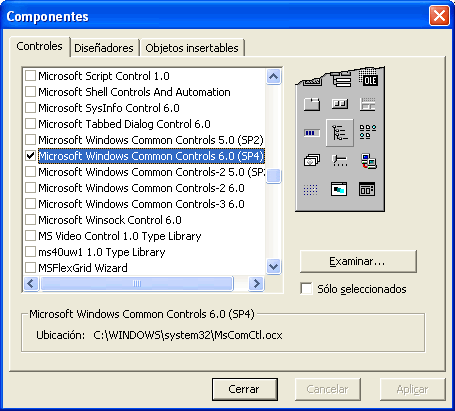
Task: Click the Cancelar button
Action: point(327,389)
